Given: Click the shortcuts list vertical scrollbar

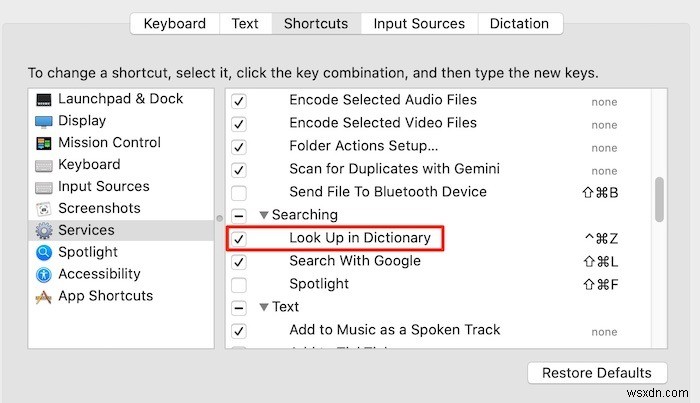Looking at the screenshot, I should (659, 200).
